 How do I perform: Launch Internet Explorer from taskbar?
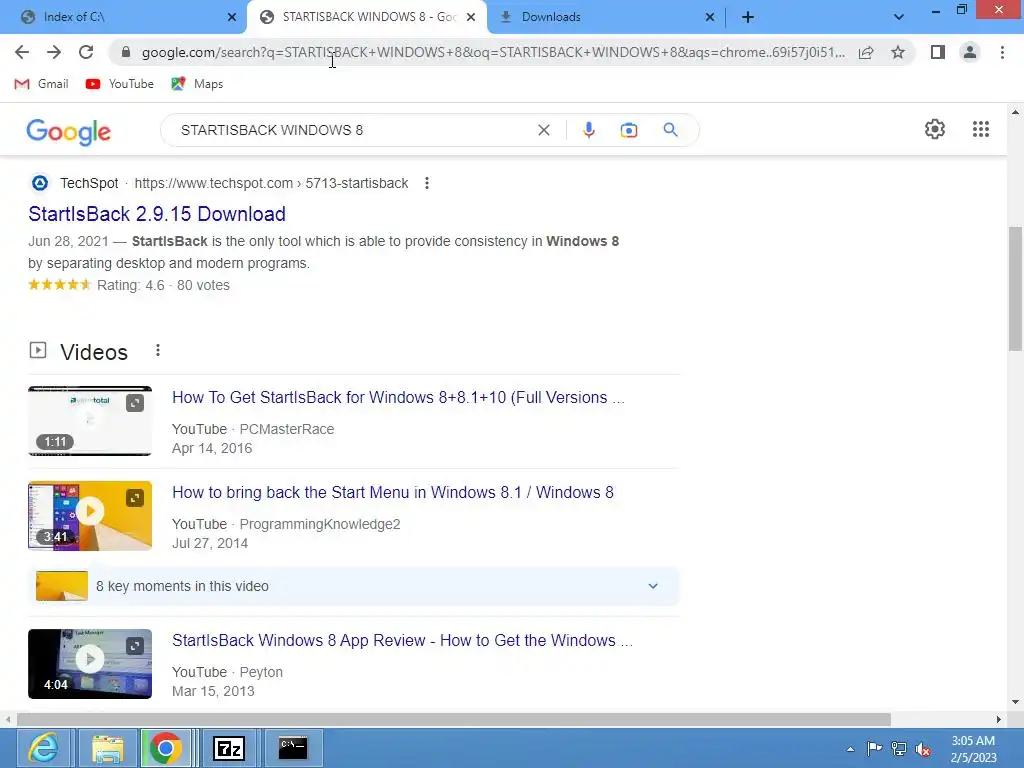tap(43, 748)
